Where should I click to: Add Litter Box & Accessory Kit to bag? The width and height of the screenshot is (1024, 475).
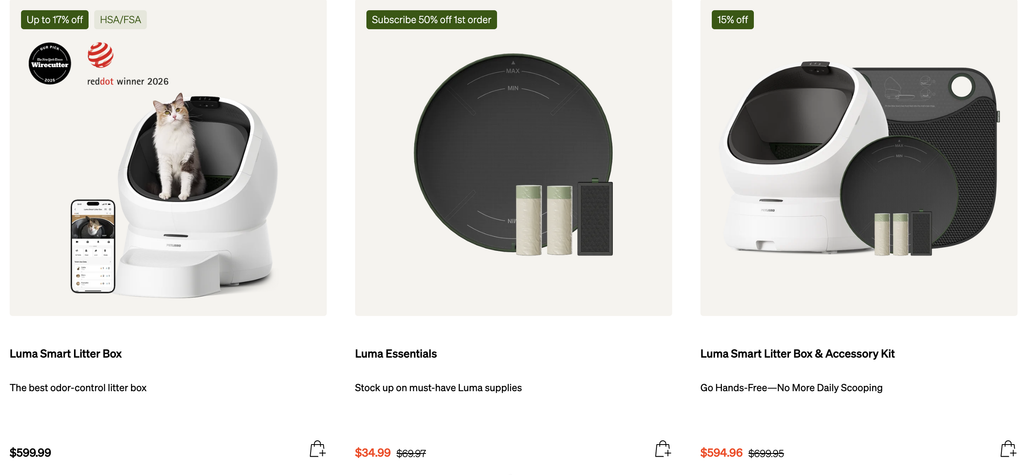pos(1008,450)
